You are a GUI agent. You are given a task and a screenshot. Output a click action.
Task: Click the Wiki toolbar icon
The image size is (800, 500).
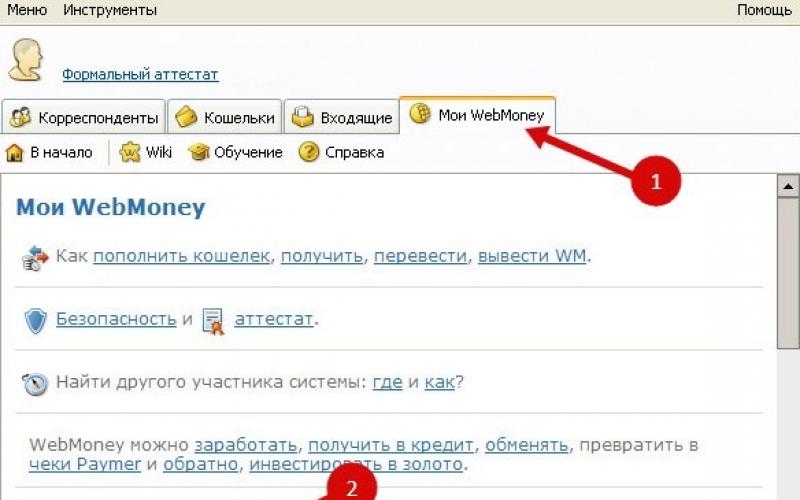(x=130, y=153)
